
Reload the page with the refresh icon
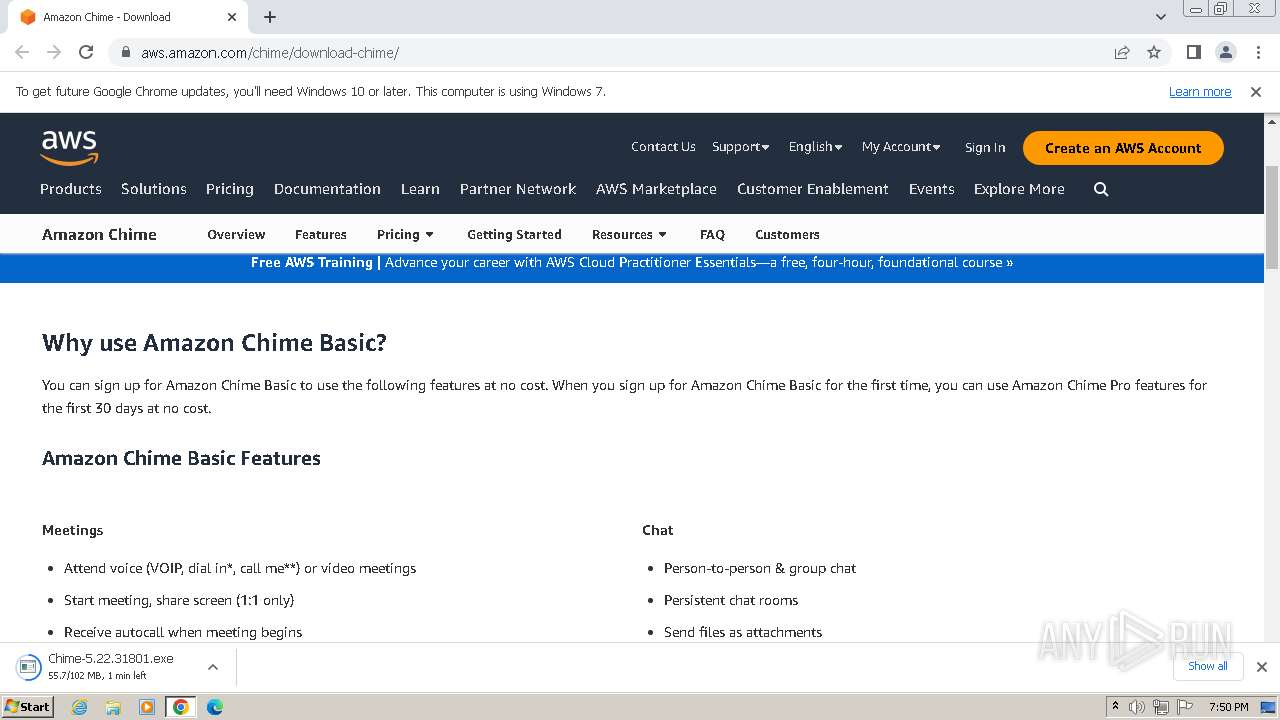pyautogui.click(x=86, y=53)
